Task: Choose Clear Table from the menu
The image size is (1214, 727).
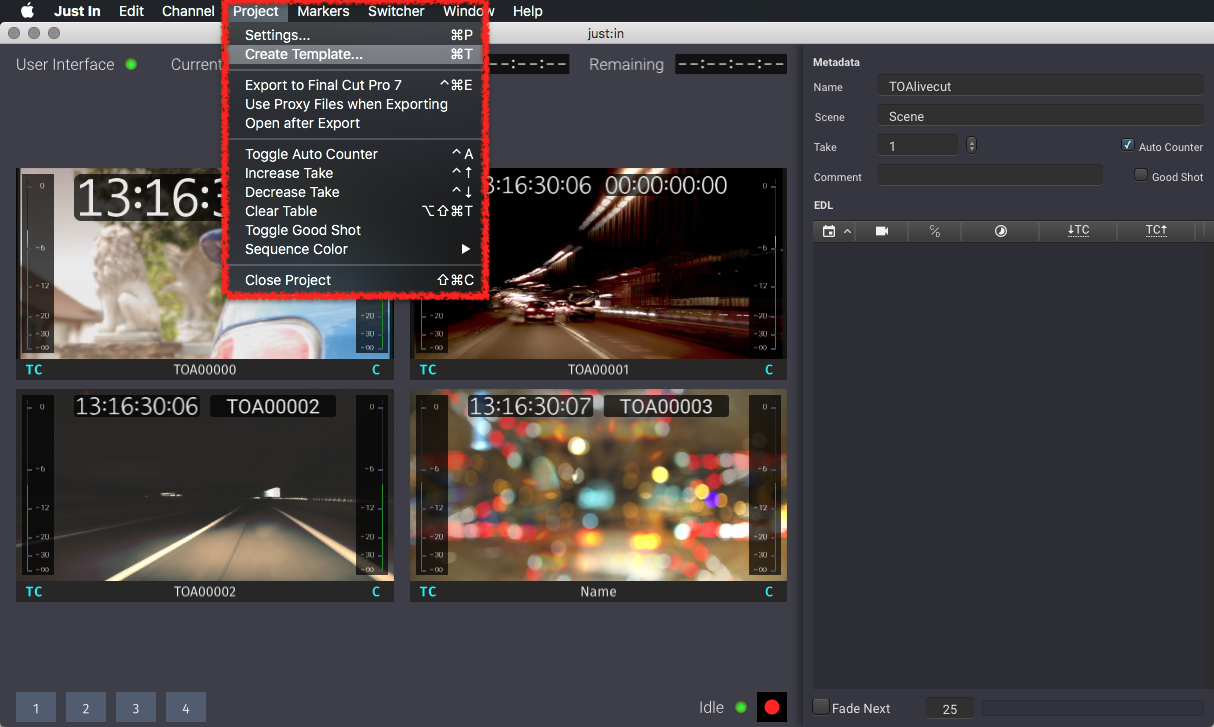Action: (x=356, y=211)
